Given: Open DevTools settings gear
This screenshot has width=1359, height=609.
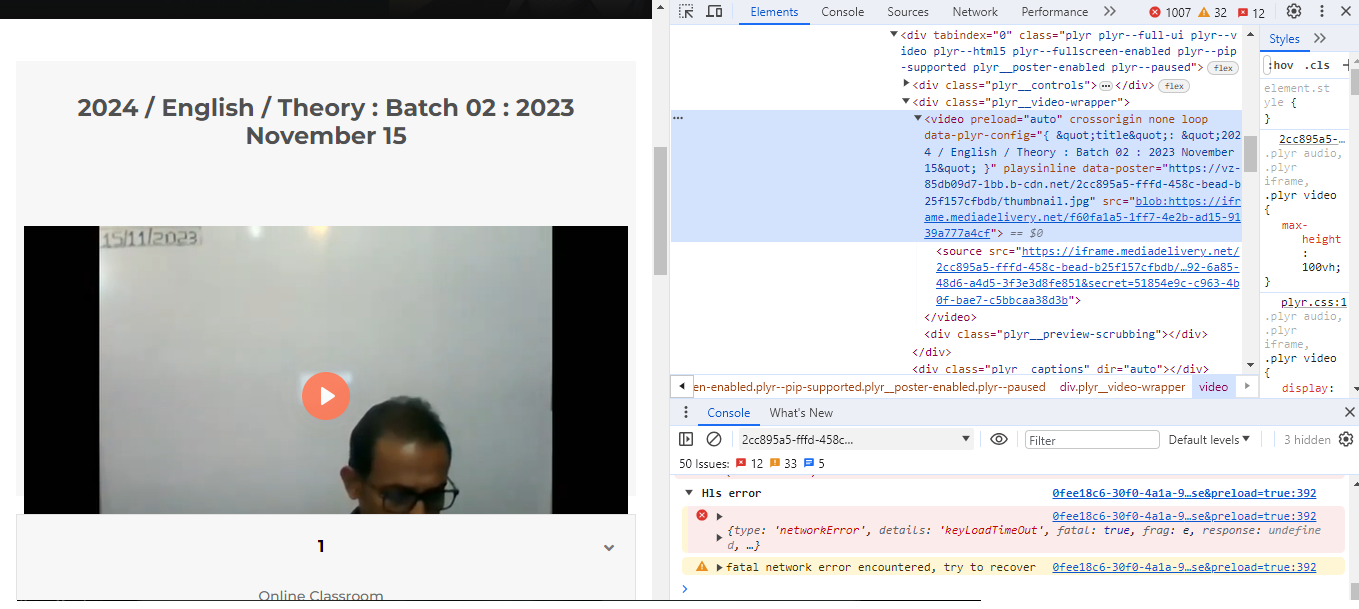Looking at the screenshot, I should click(1294, 12).
